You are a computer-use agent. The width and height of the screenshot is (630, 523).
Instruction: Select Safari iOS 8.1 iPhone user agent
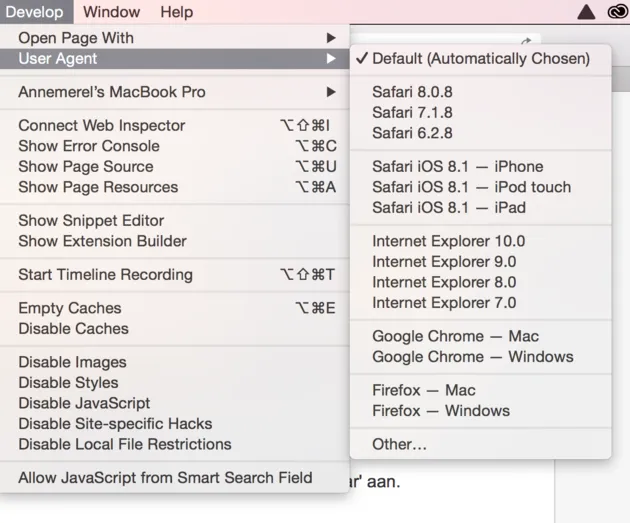coord(481,166)
